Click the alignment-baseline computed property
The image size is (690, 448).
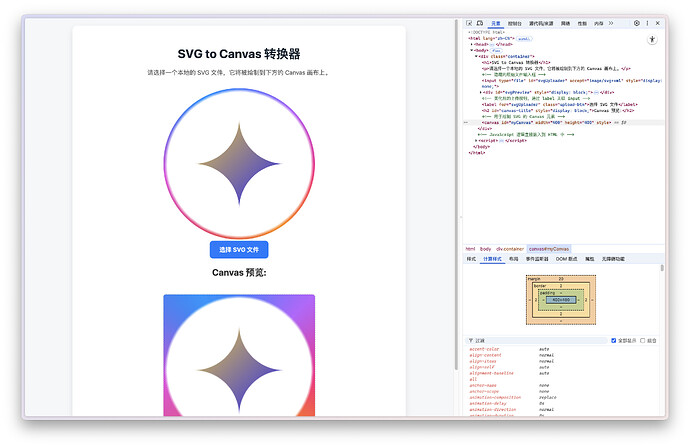click(x=491, y=373)
